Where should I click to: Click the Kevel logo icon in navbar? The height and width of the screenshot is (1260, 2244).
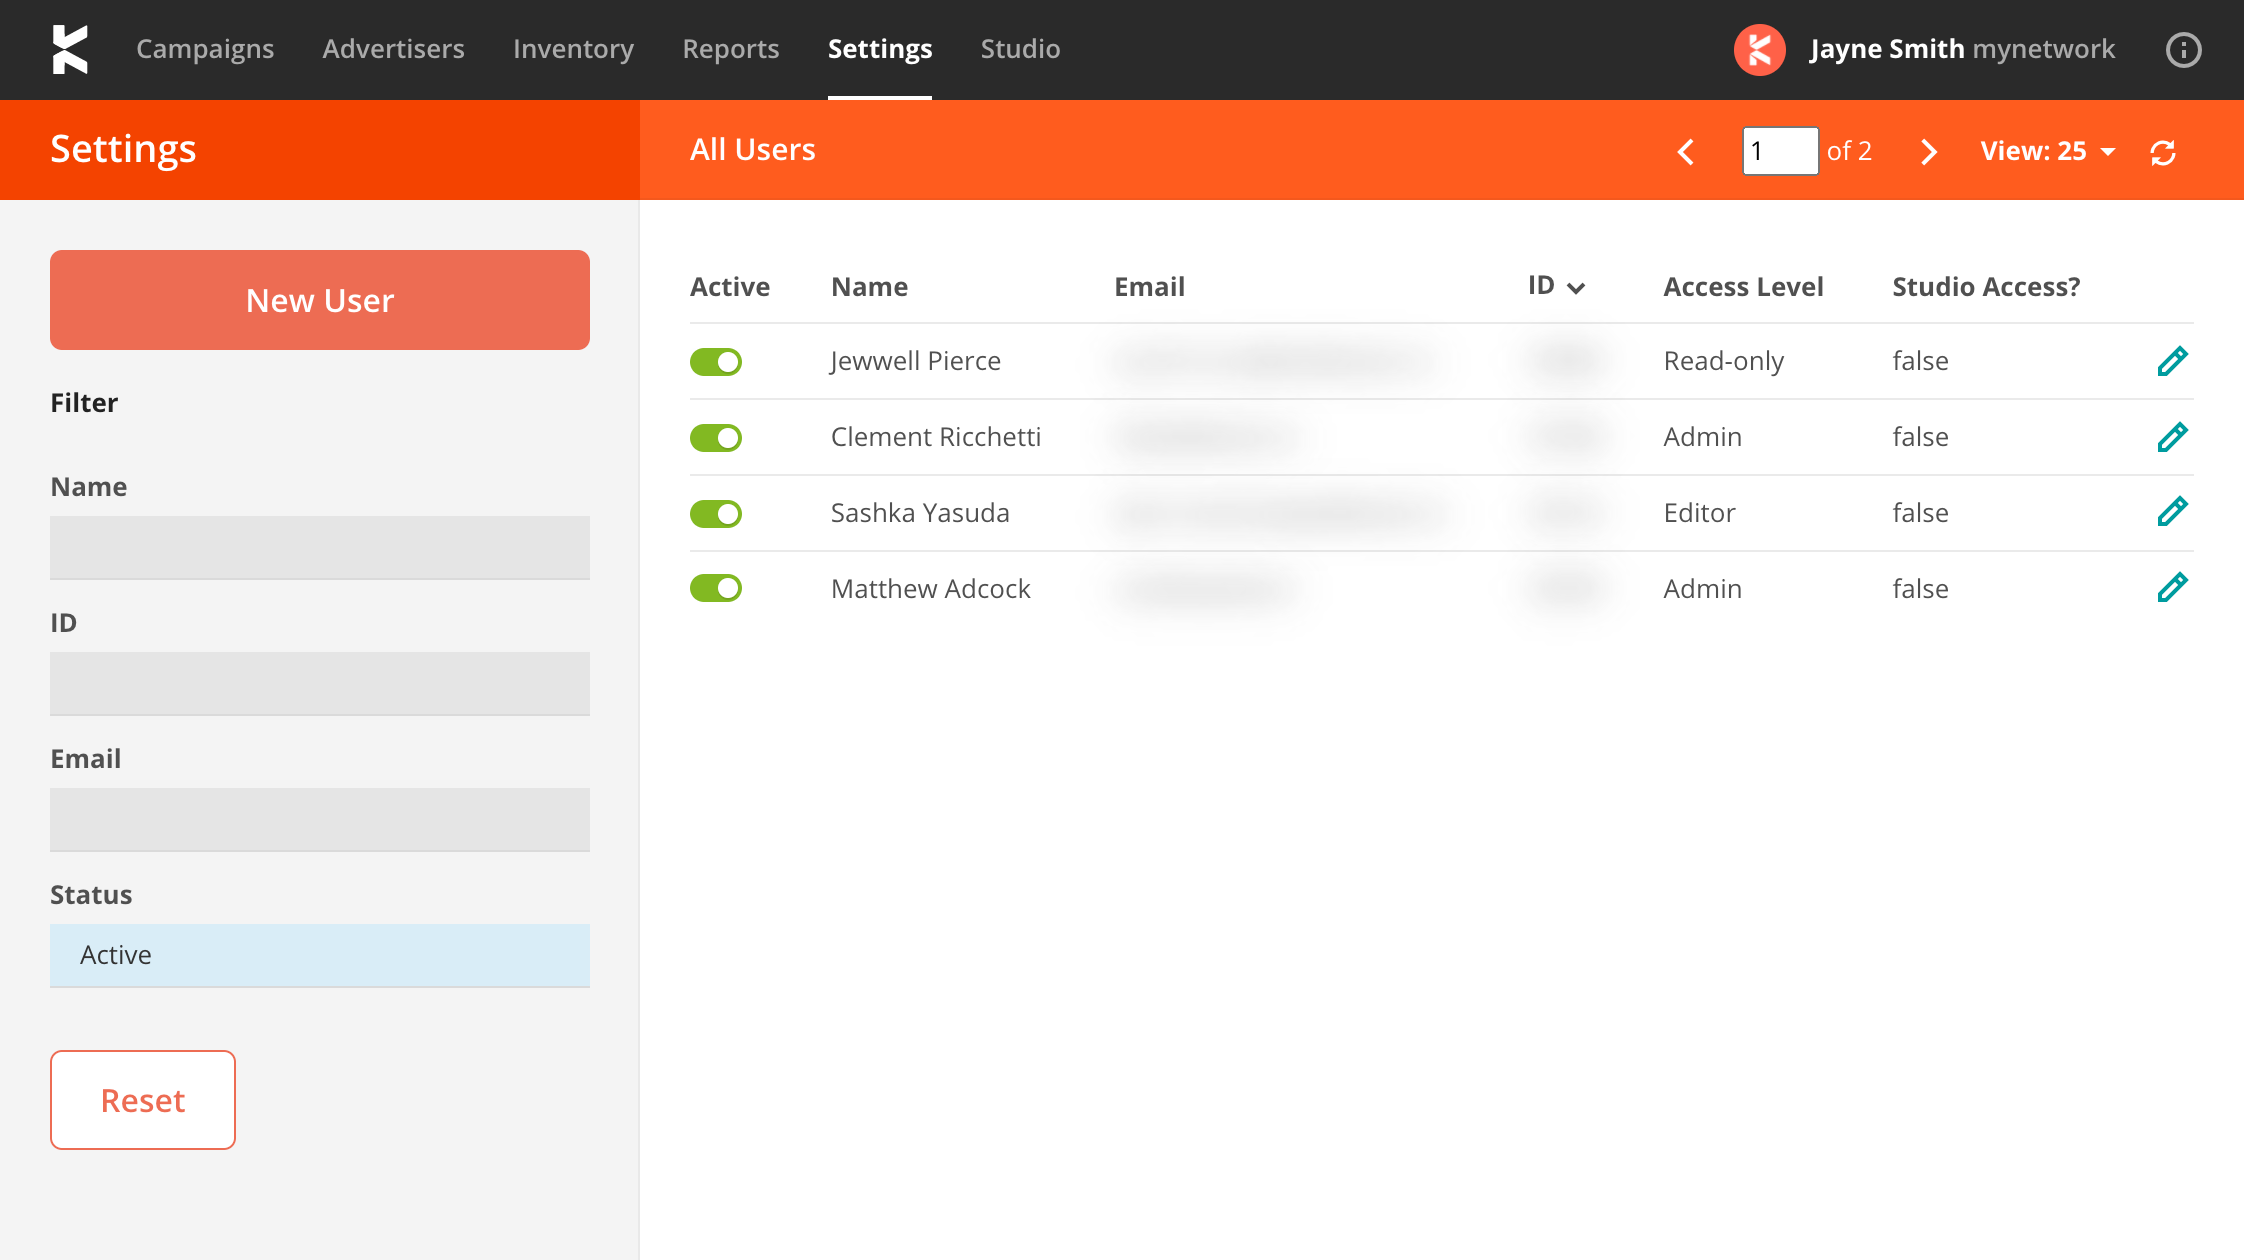click(x=70, y=50)
